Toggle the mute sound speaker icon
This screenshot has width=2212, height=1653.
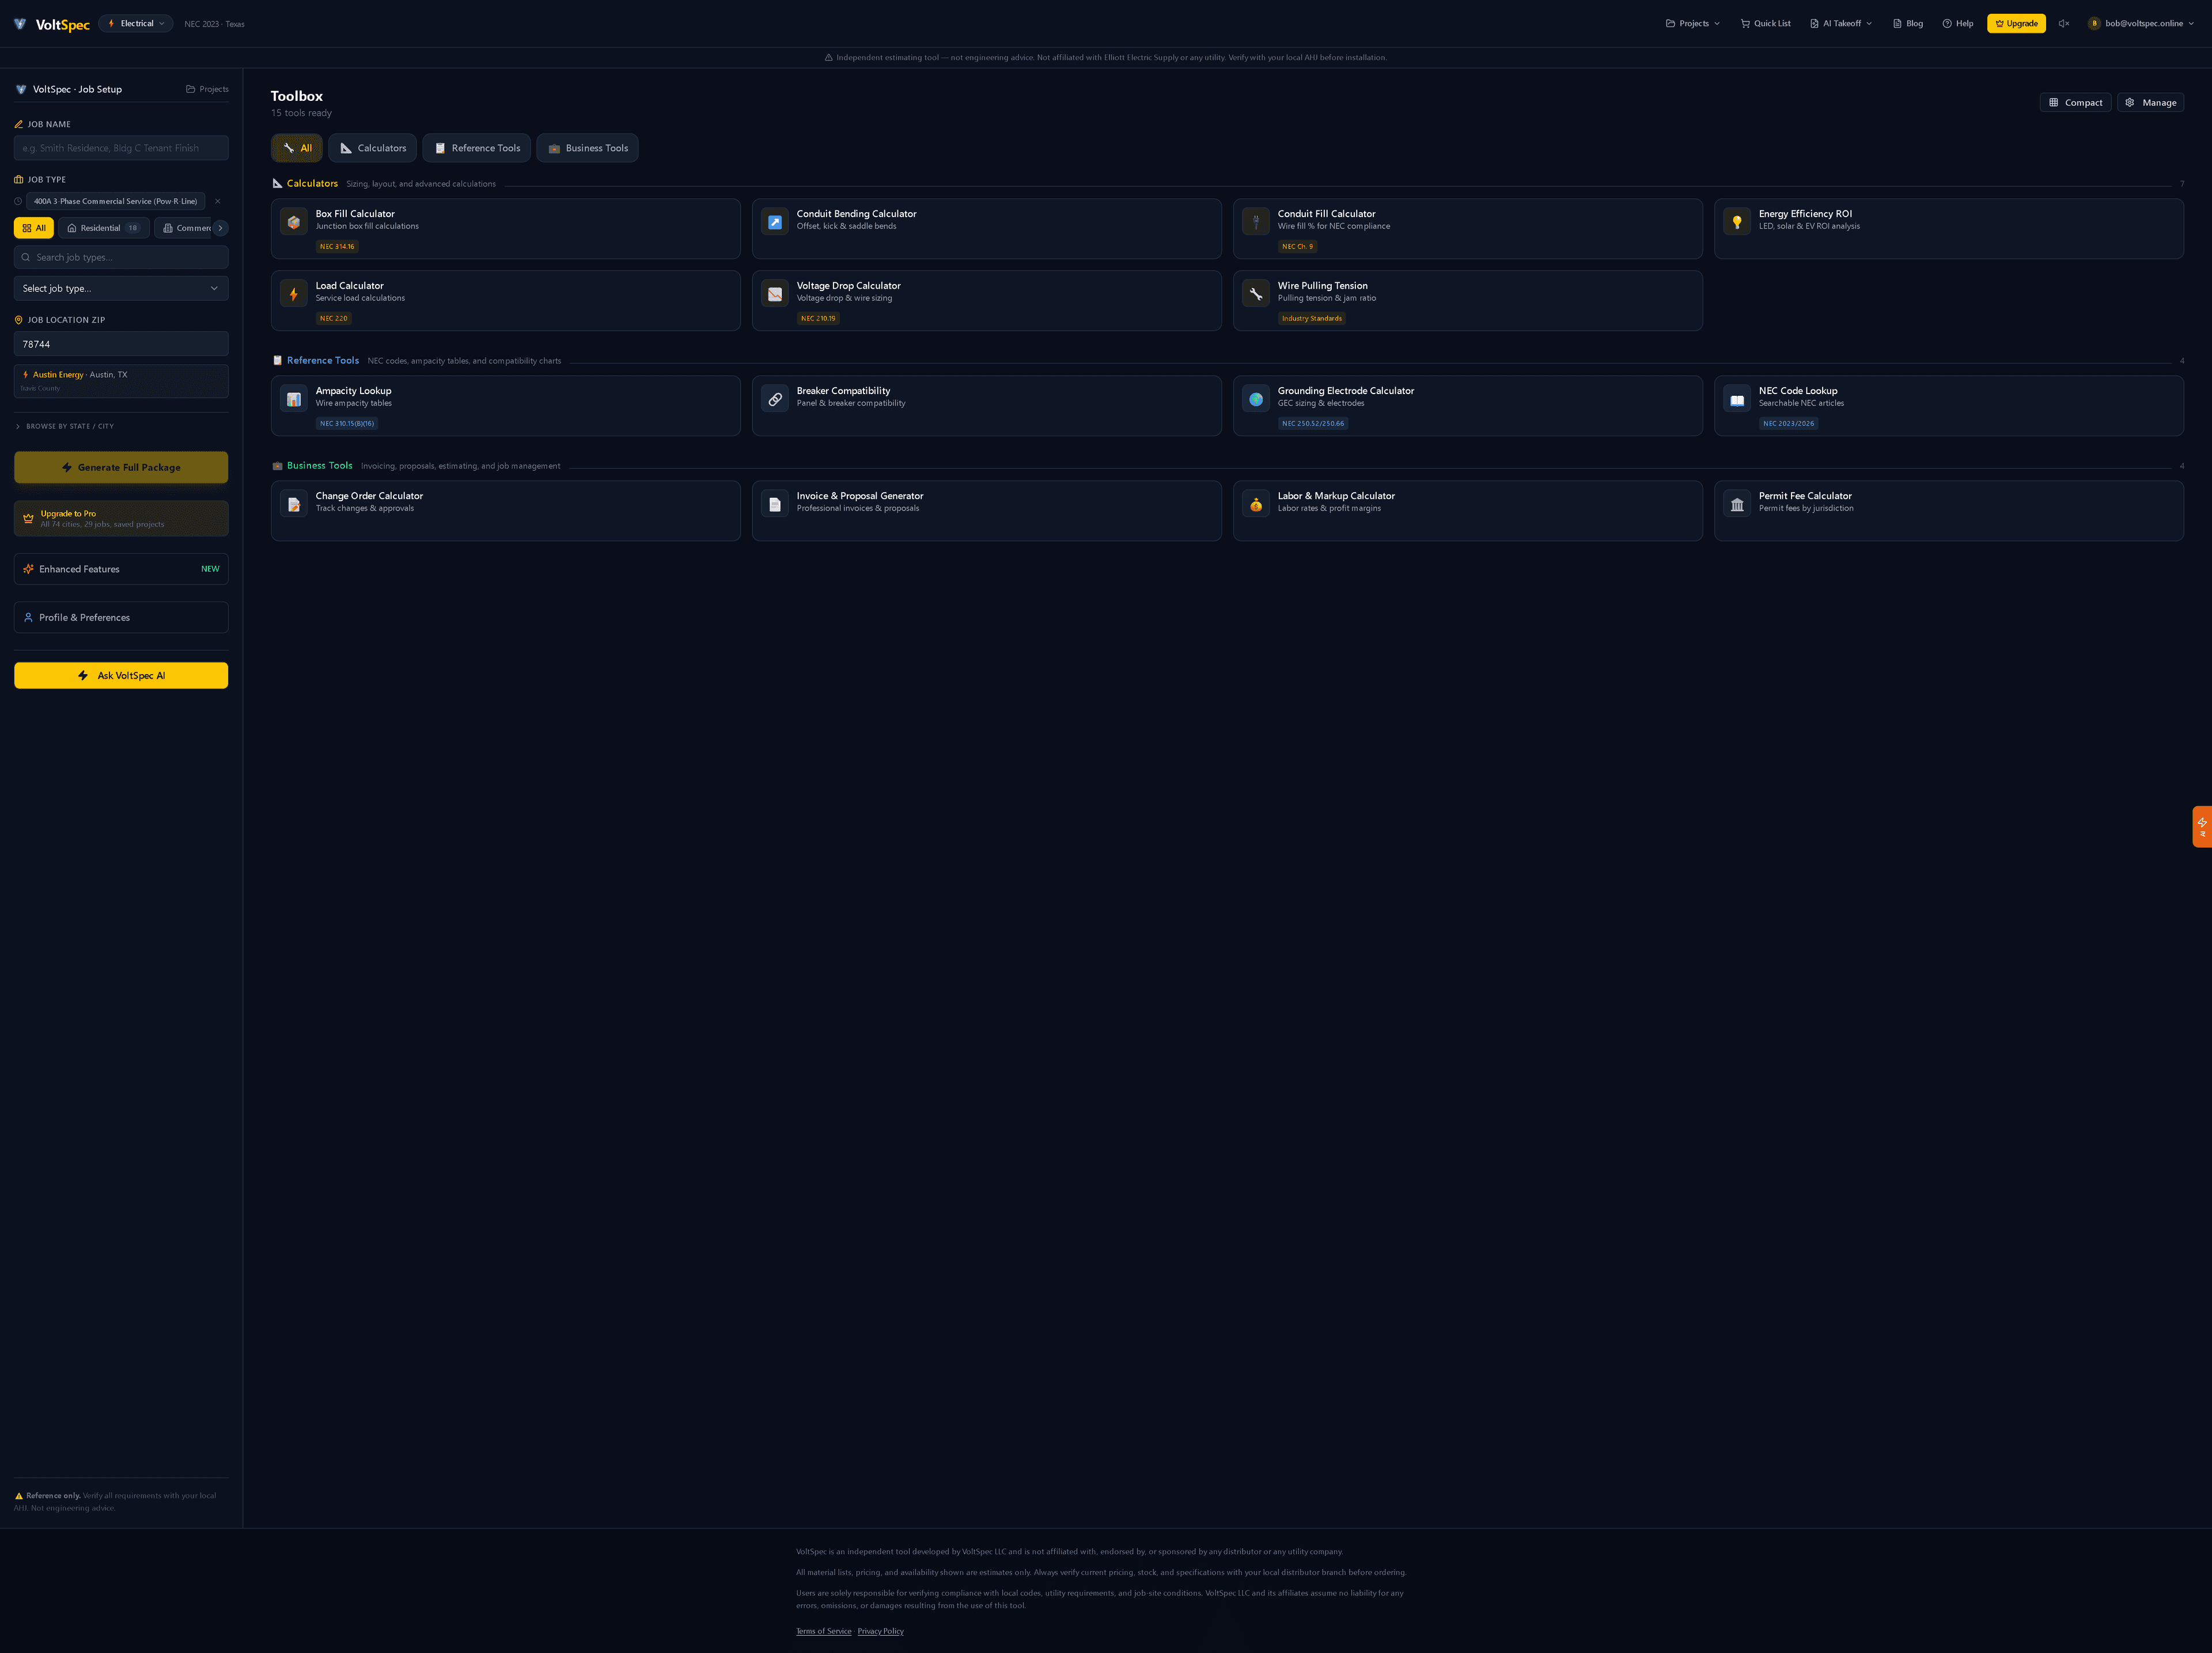[x=2064, y=24]
